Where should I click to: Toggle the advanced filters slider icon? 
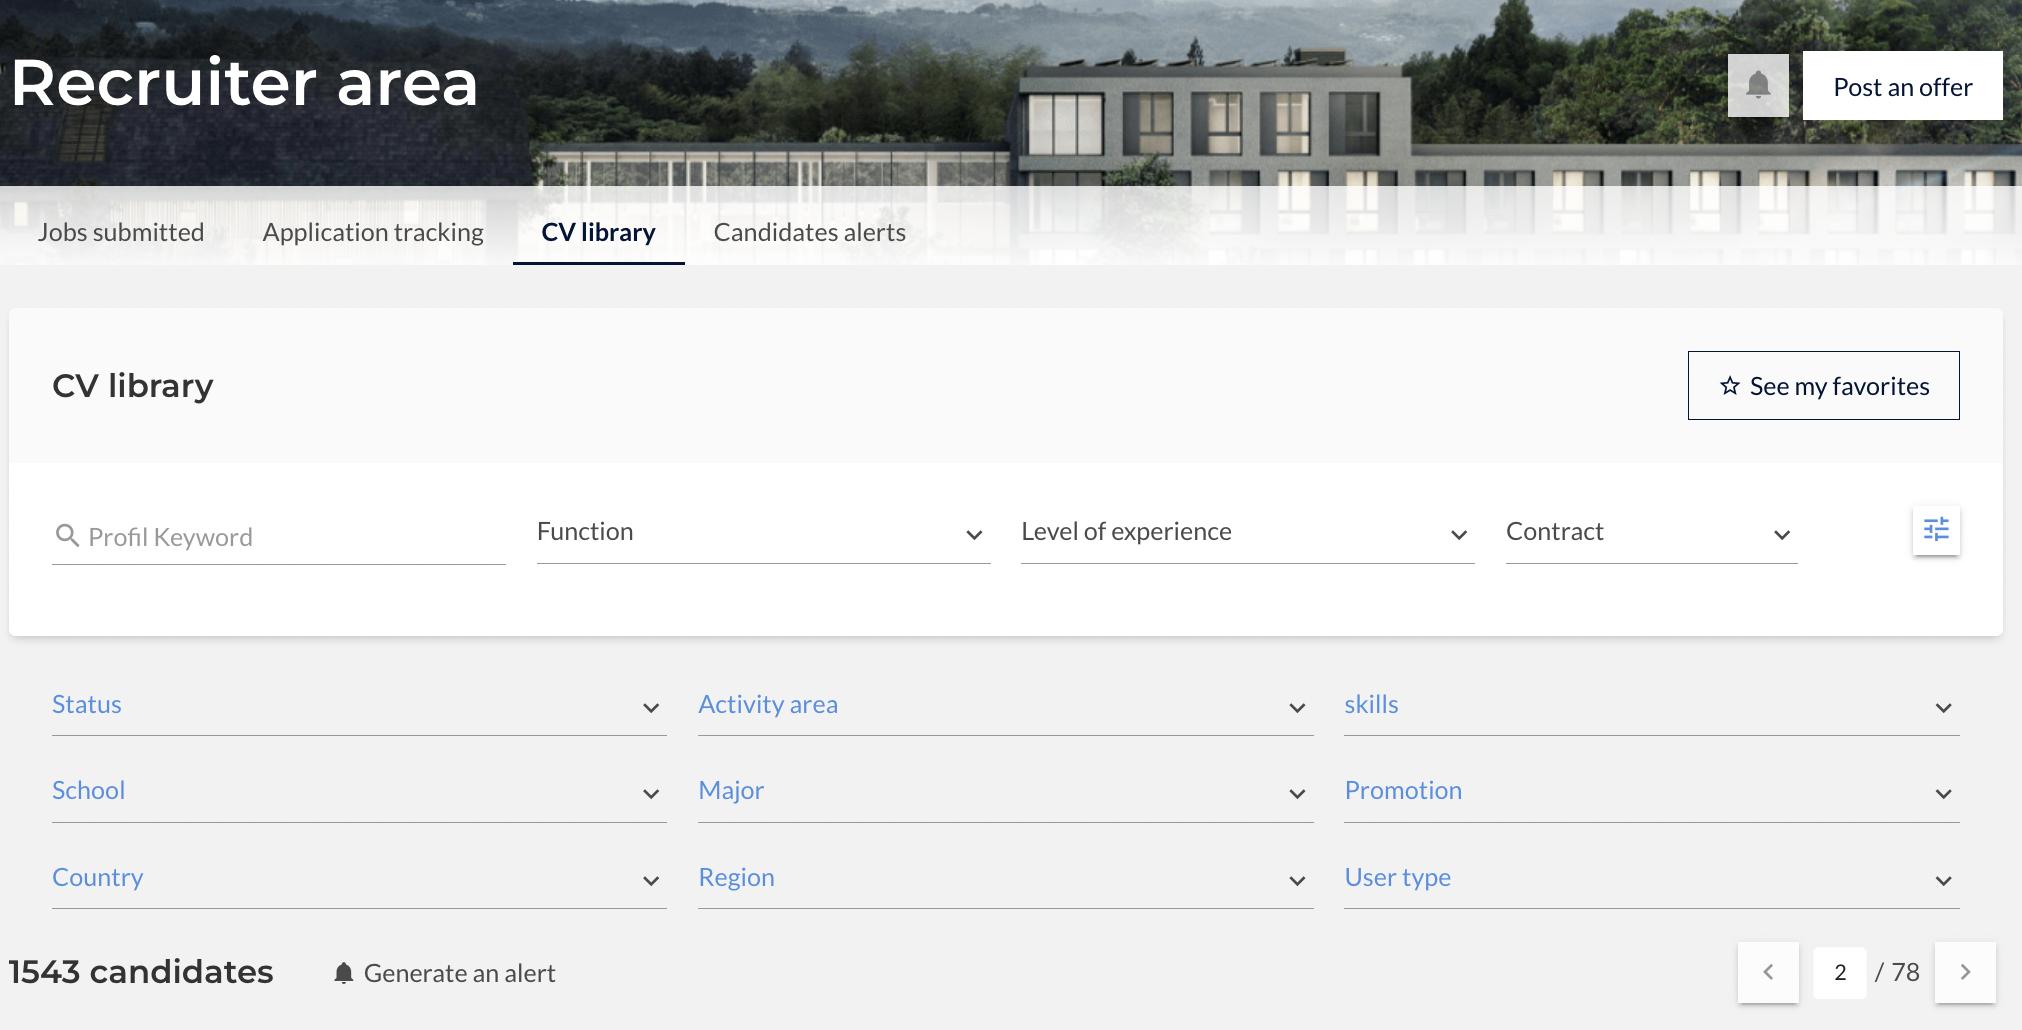pyautogui.click(x=1936, y=530)
